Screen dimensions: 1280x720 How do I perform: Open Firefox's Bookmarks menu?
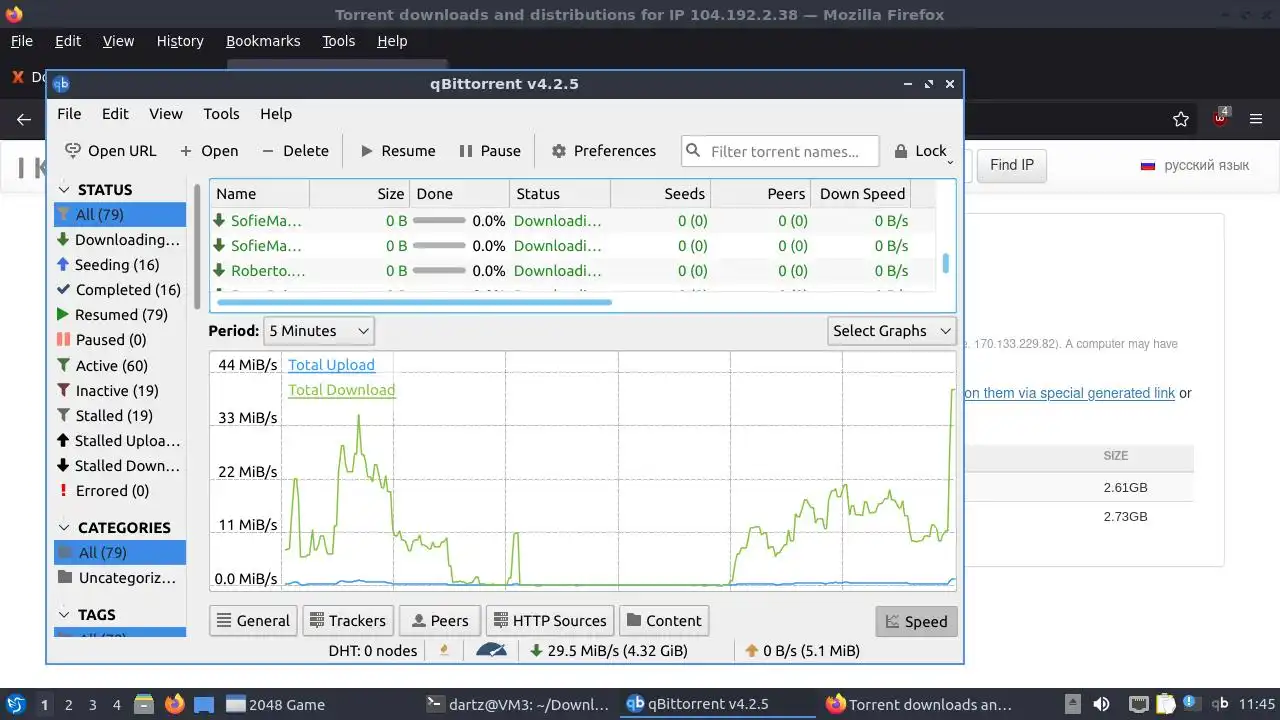pyautogui.click(x=263, y=41)
